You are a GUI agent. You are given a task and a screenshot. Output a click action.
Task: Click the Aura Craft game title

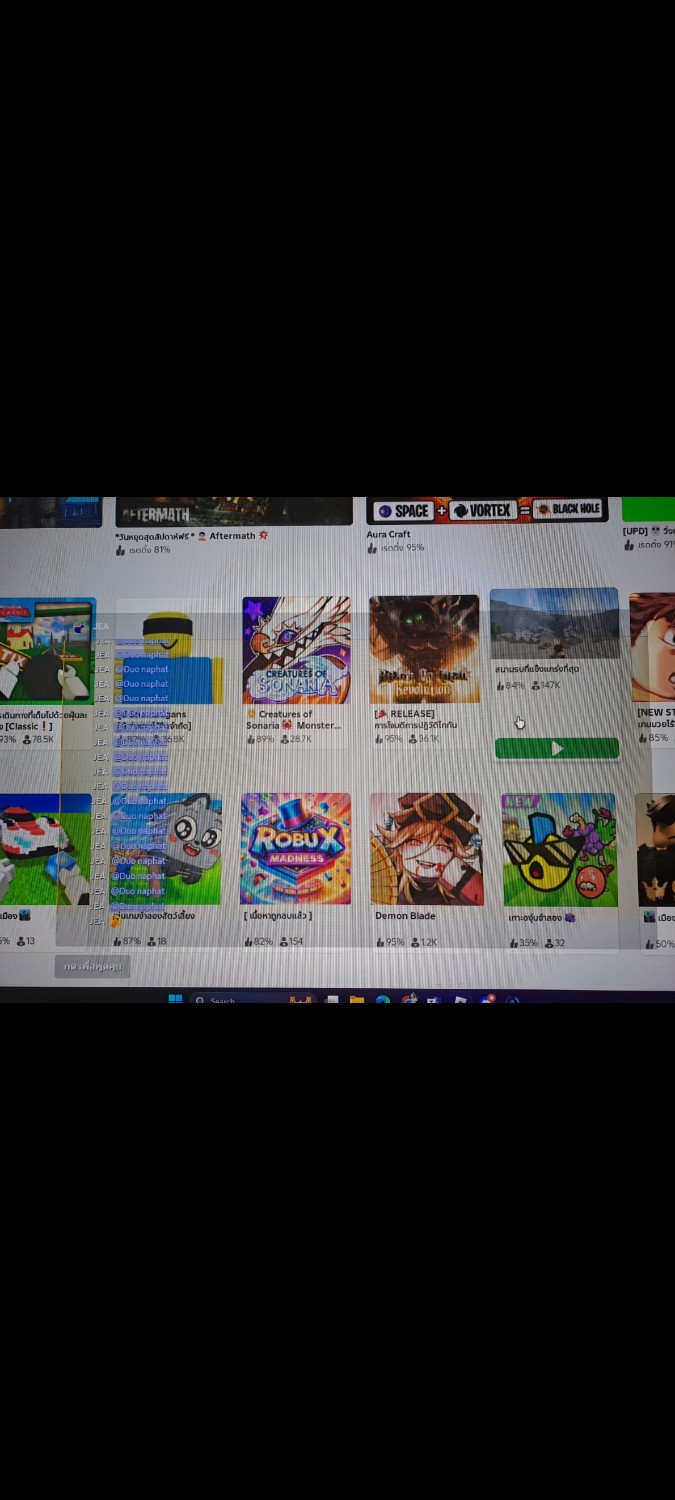pos(388,534)
